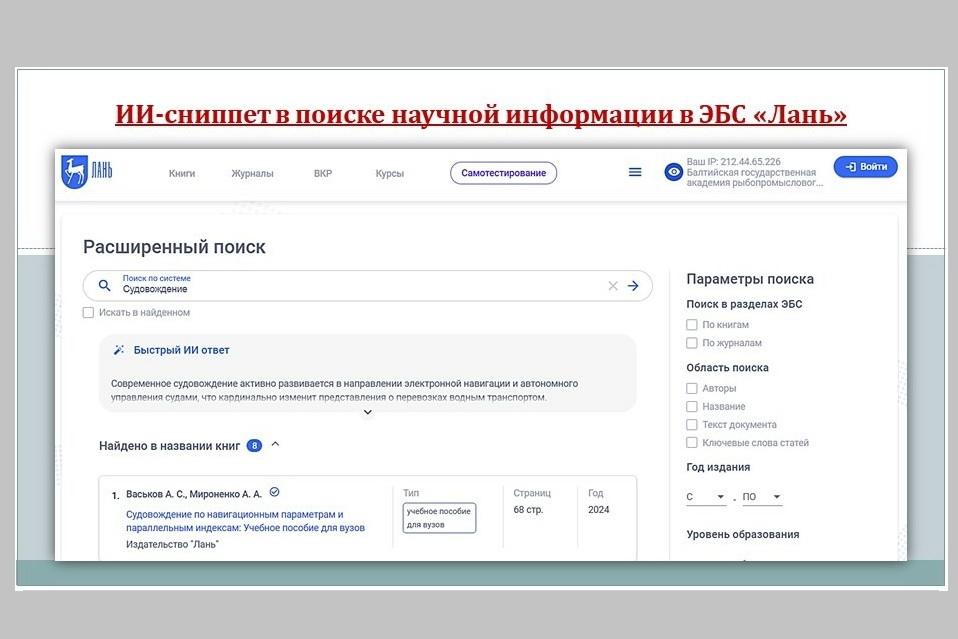The height and width of the screenshot is (639, 958).
Task: Expand the Быстрый ИИ ответ chevron
Action: 368,412
